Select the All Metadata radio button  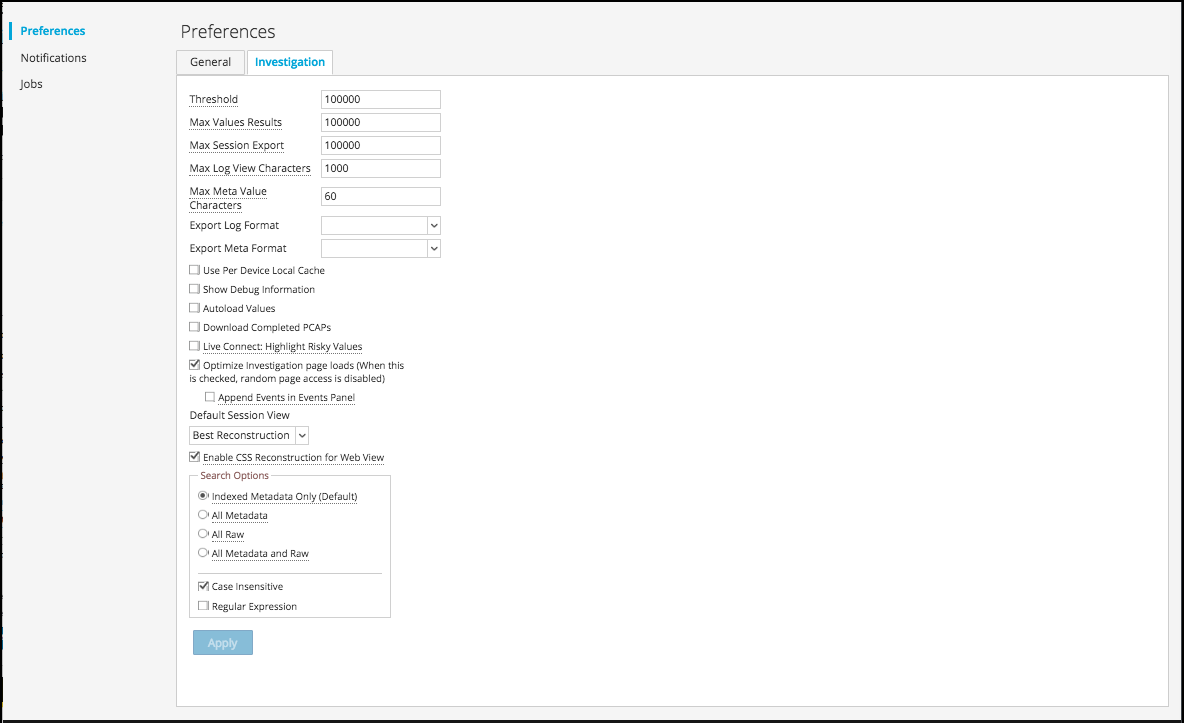pos(203,515)
